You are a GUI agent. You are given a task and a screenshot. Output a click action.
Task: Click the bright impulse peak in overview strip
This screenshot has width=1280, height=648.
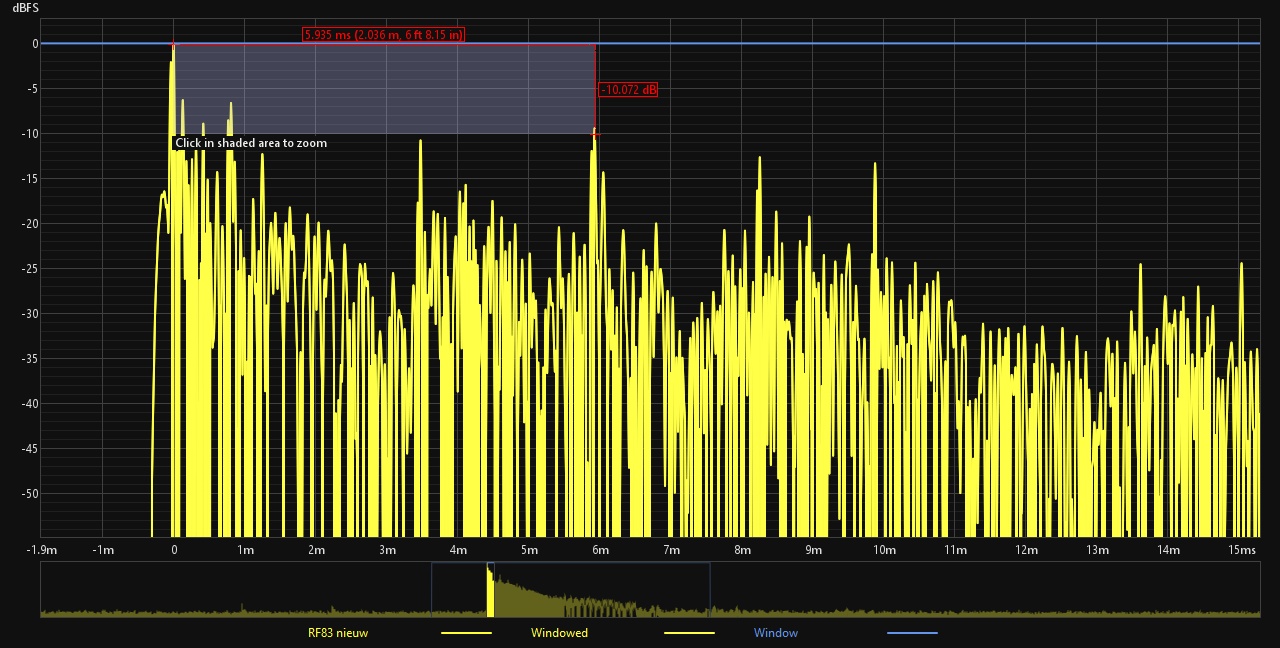[x=490, y=590]
